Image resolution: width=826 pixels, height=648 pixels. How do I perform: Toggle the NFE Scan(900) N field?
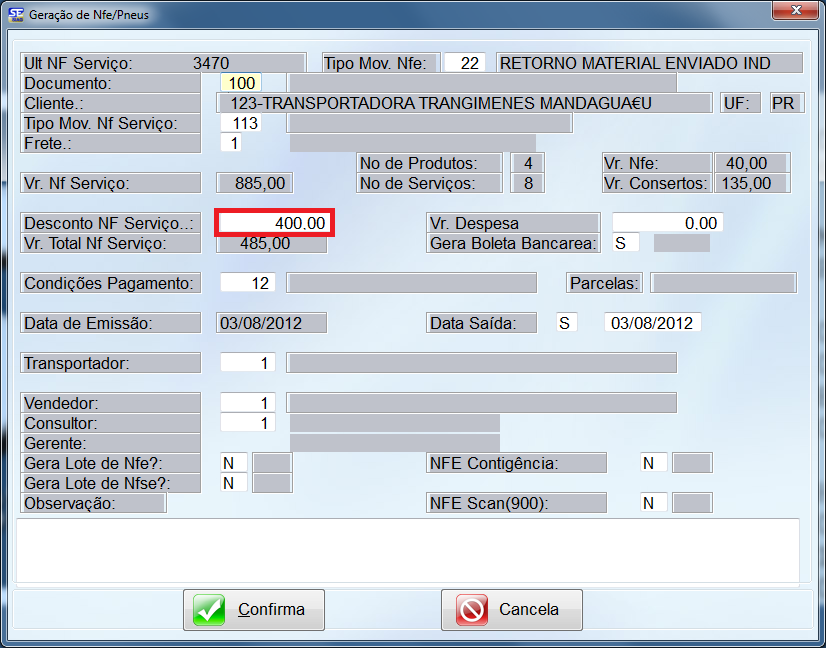tap(653, 503)
